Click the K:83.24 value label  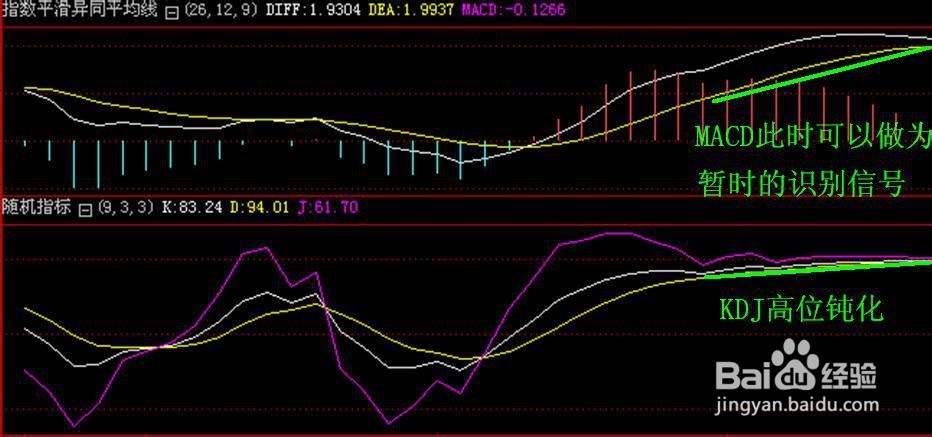coord(191,208)
